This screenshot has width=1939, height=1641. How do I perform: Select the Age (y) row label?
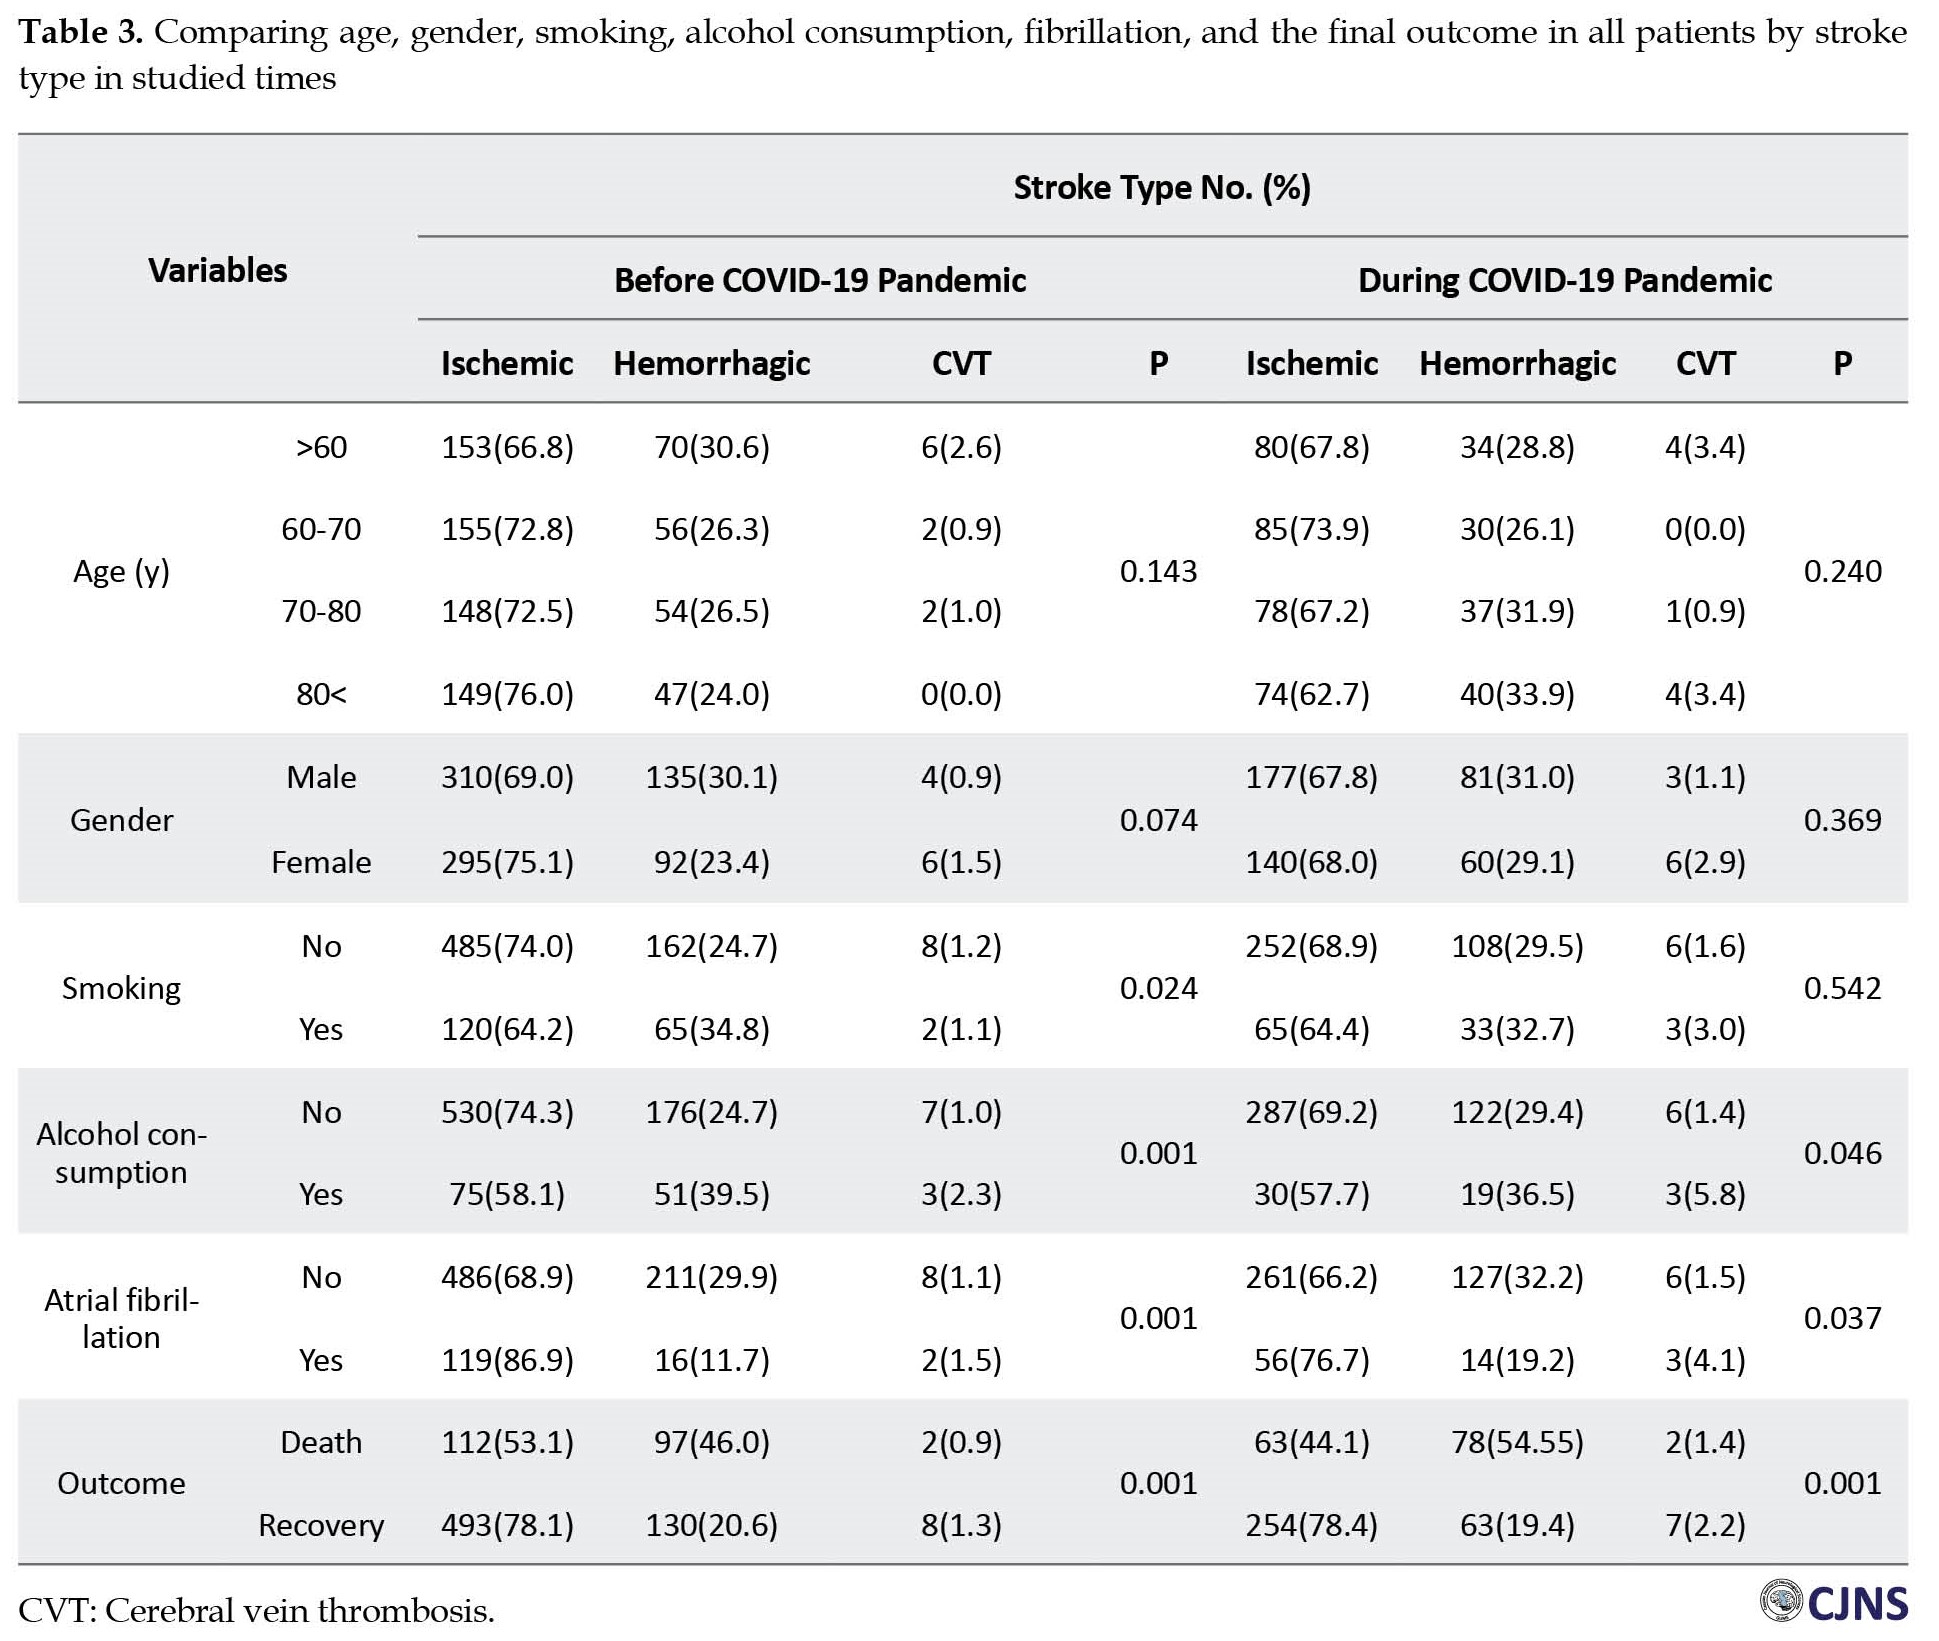point(121,571)
